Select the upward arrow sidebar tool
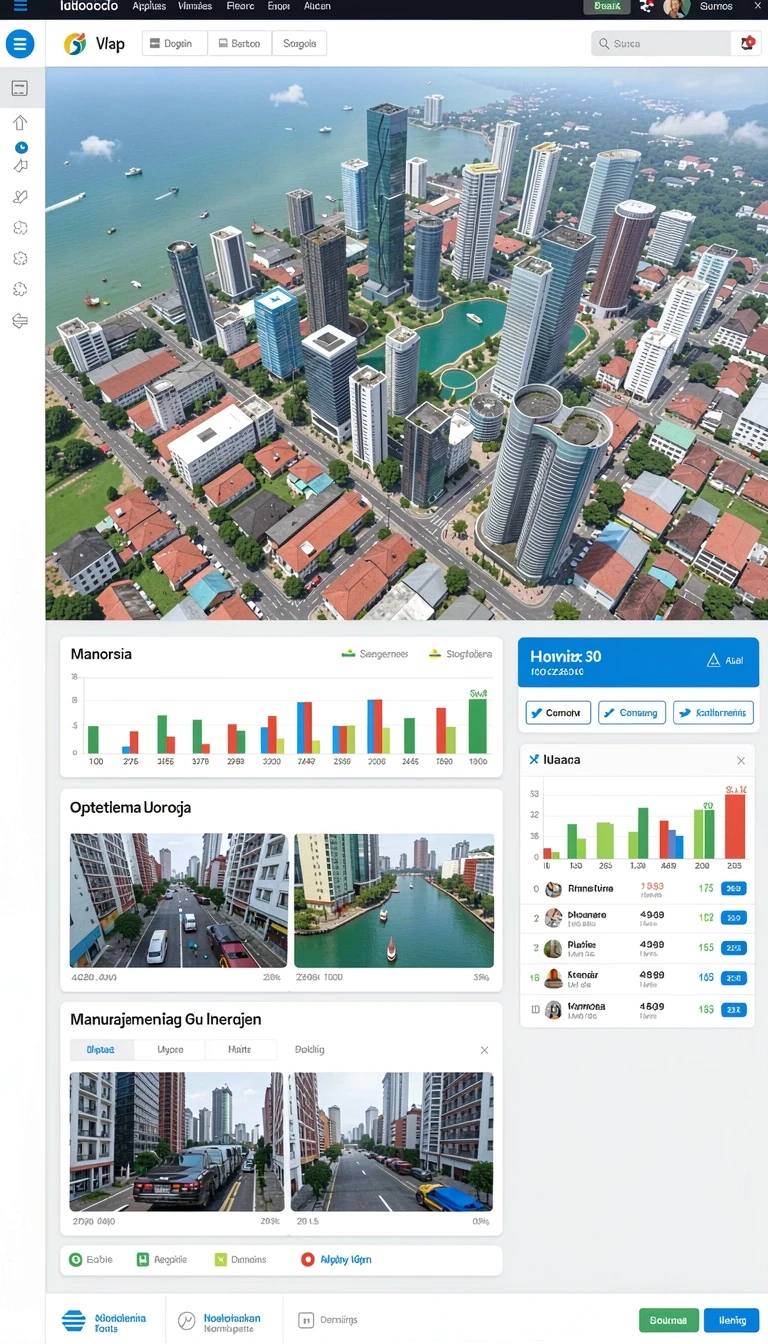 19,123
